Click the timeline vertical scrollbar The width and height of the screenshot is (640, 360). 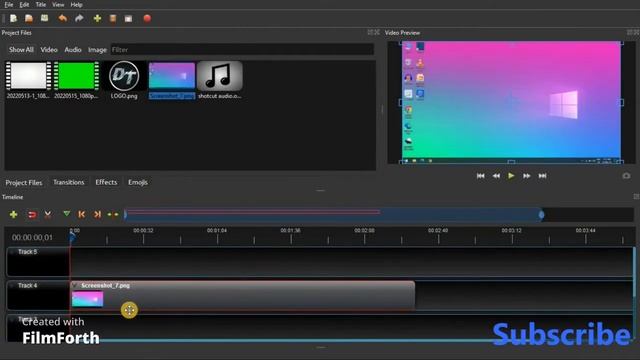click(634, 272)
